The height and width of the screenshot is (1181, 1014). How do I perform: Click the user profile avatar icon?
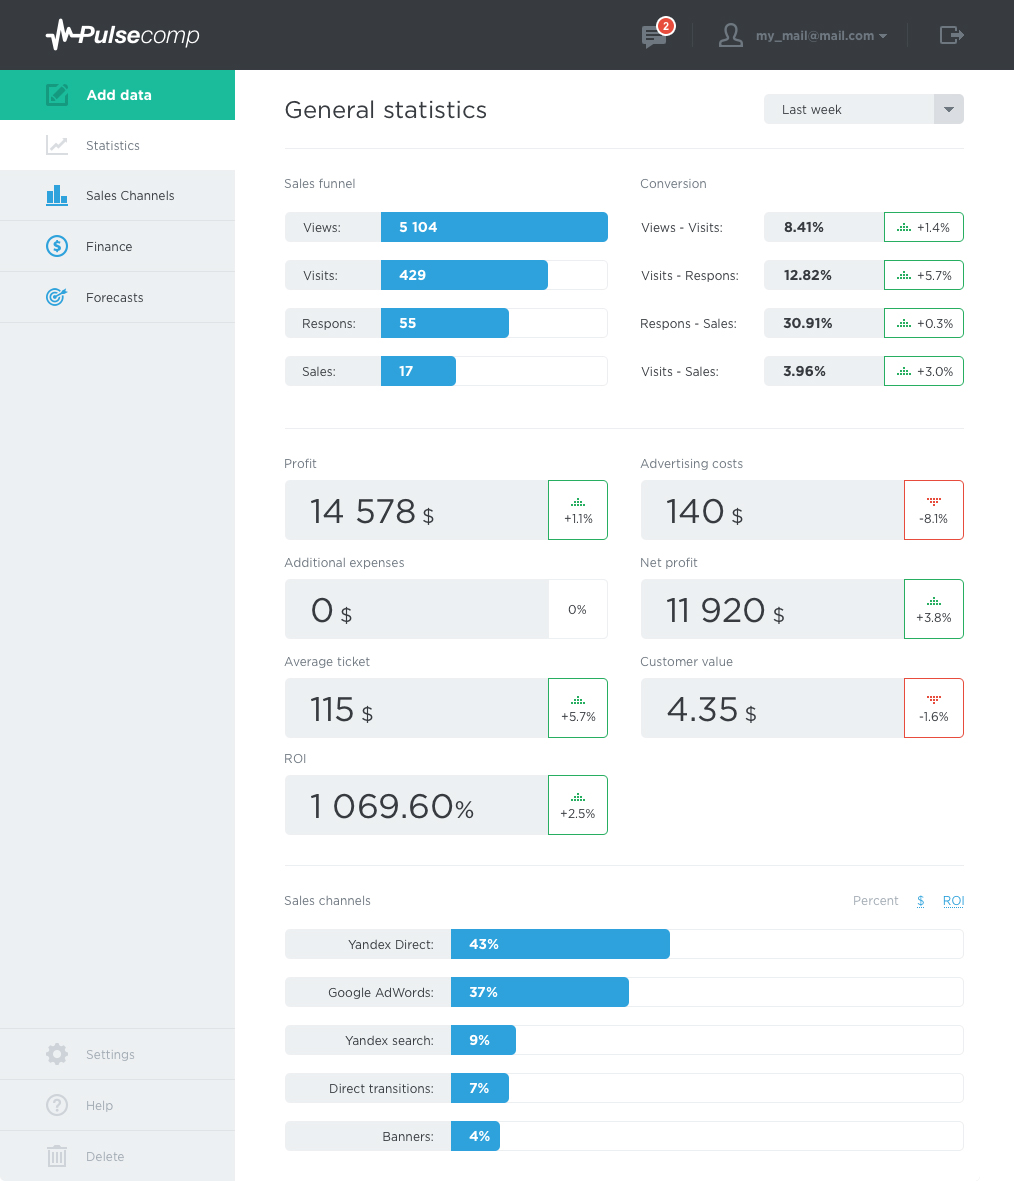pos(731,36)
